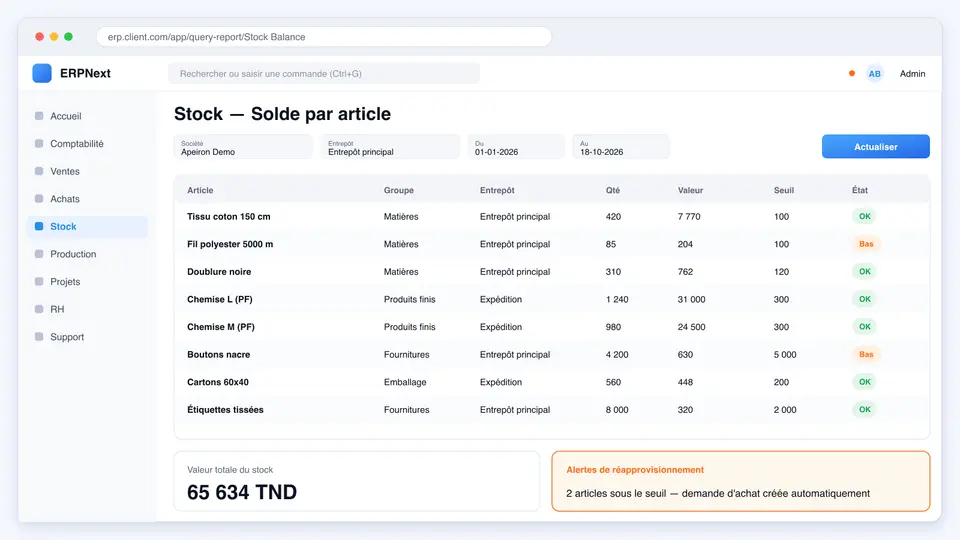
Task: Click the square icon beside Comptabilité
Action: 39,143
